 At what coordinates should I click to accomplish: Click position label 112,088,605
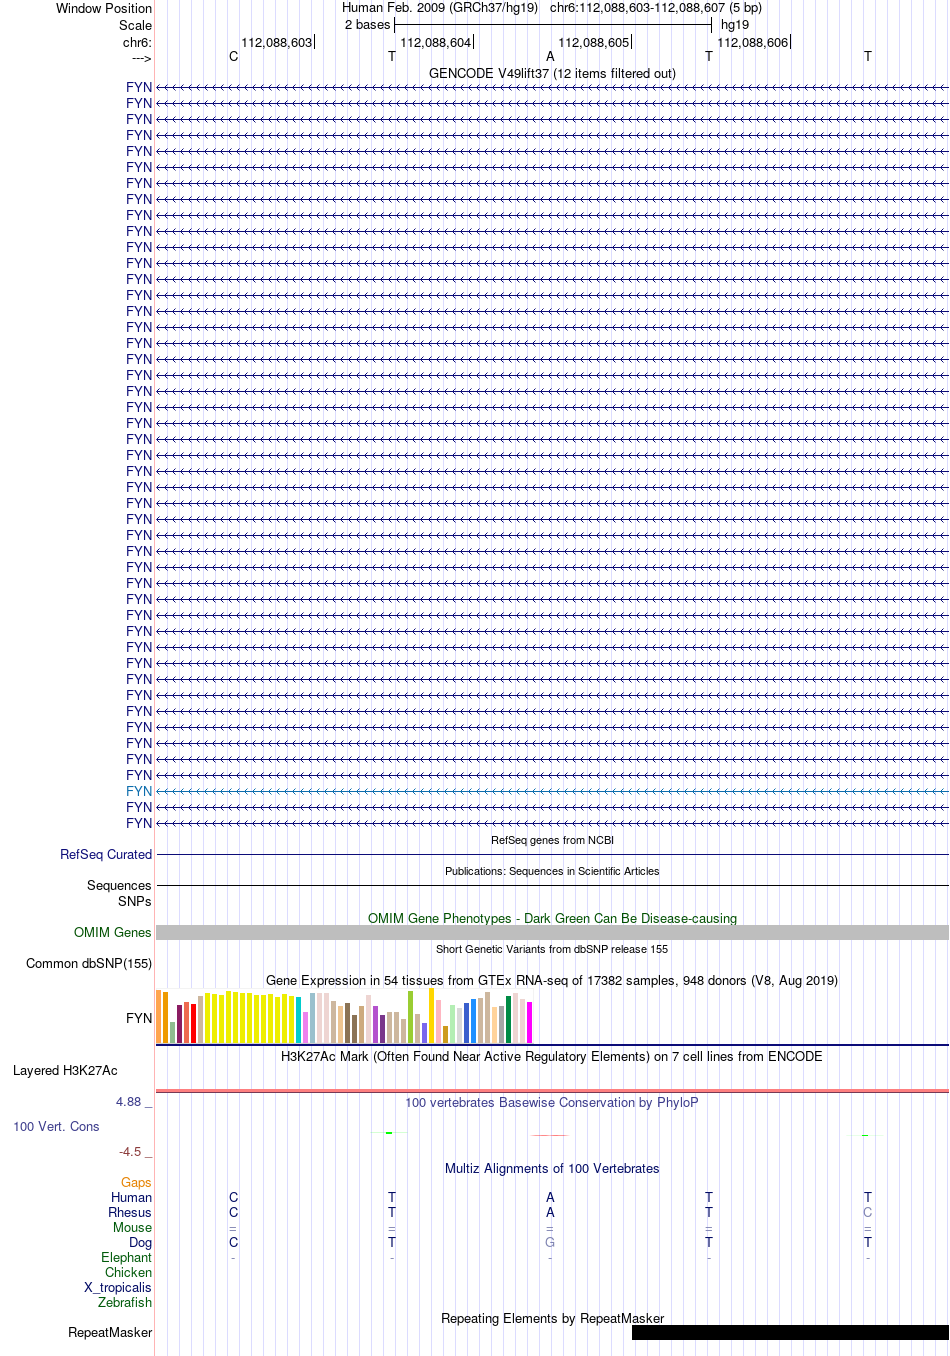tap(594, 43)
